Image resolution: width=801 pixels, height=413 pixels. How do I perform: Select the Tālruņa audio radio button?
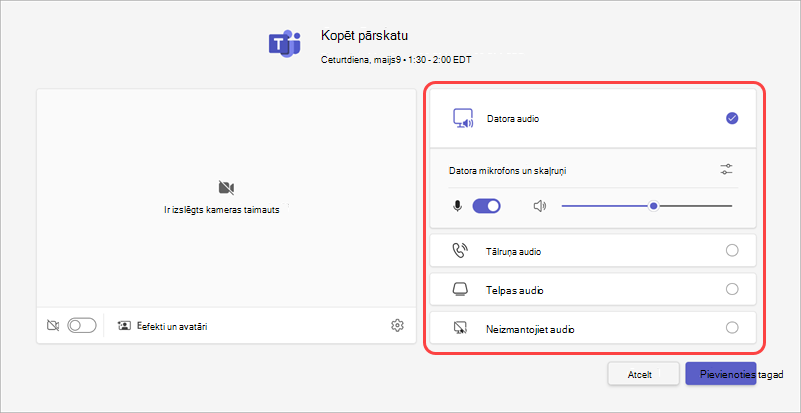click(732, 250)
